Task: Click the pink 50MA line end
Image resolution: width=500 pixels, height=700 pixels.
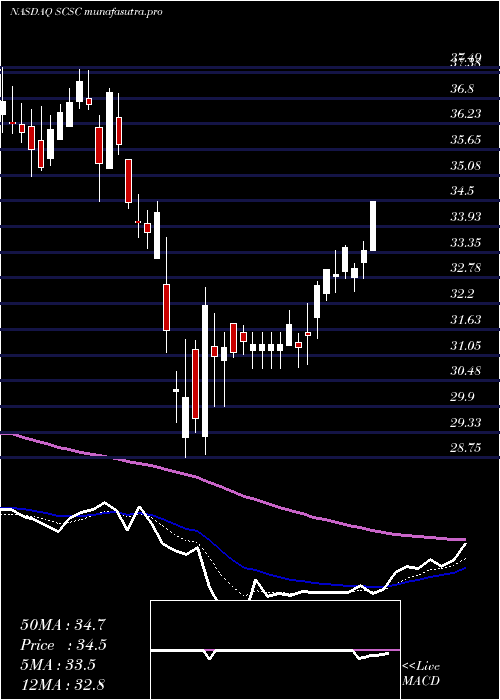Action: (463, 540)
